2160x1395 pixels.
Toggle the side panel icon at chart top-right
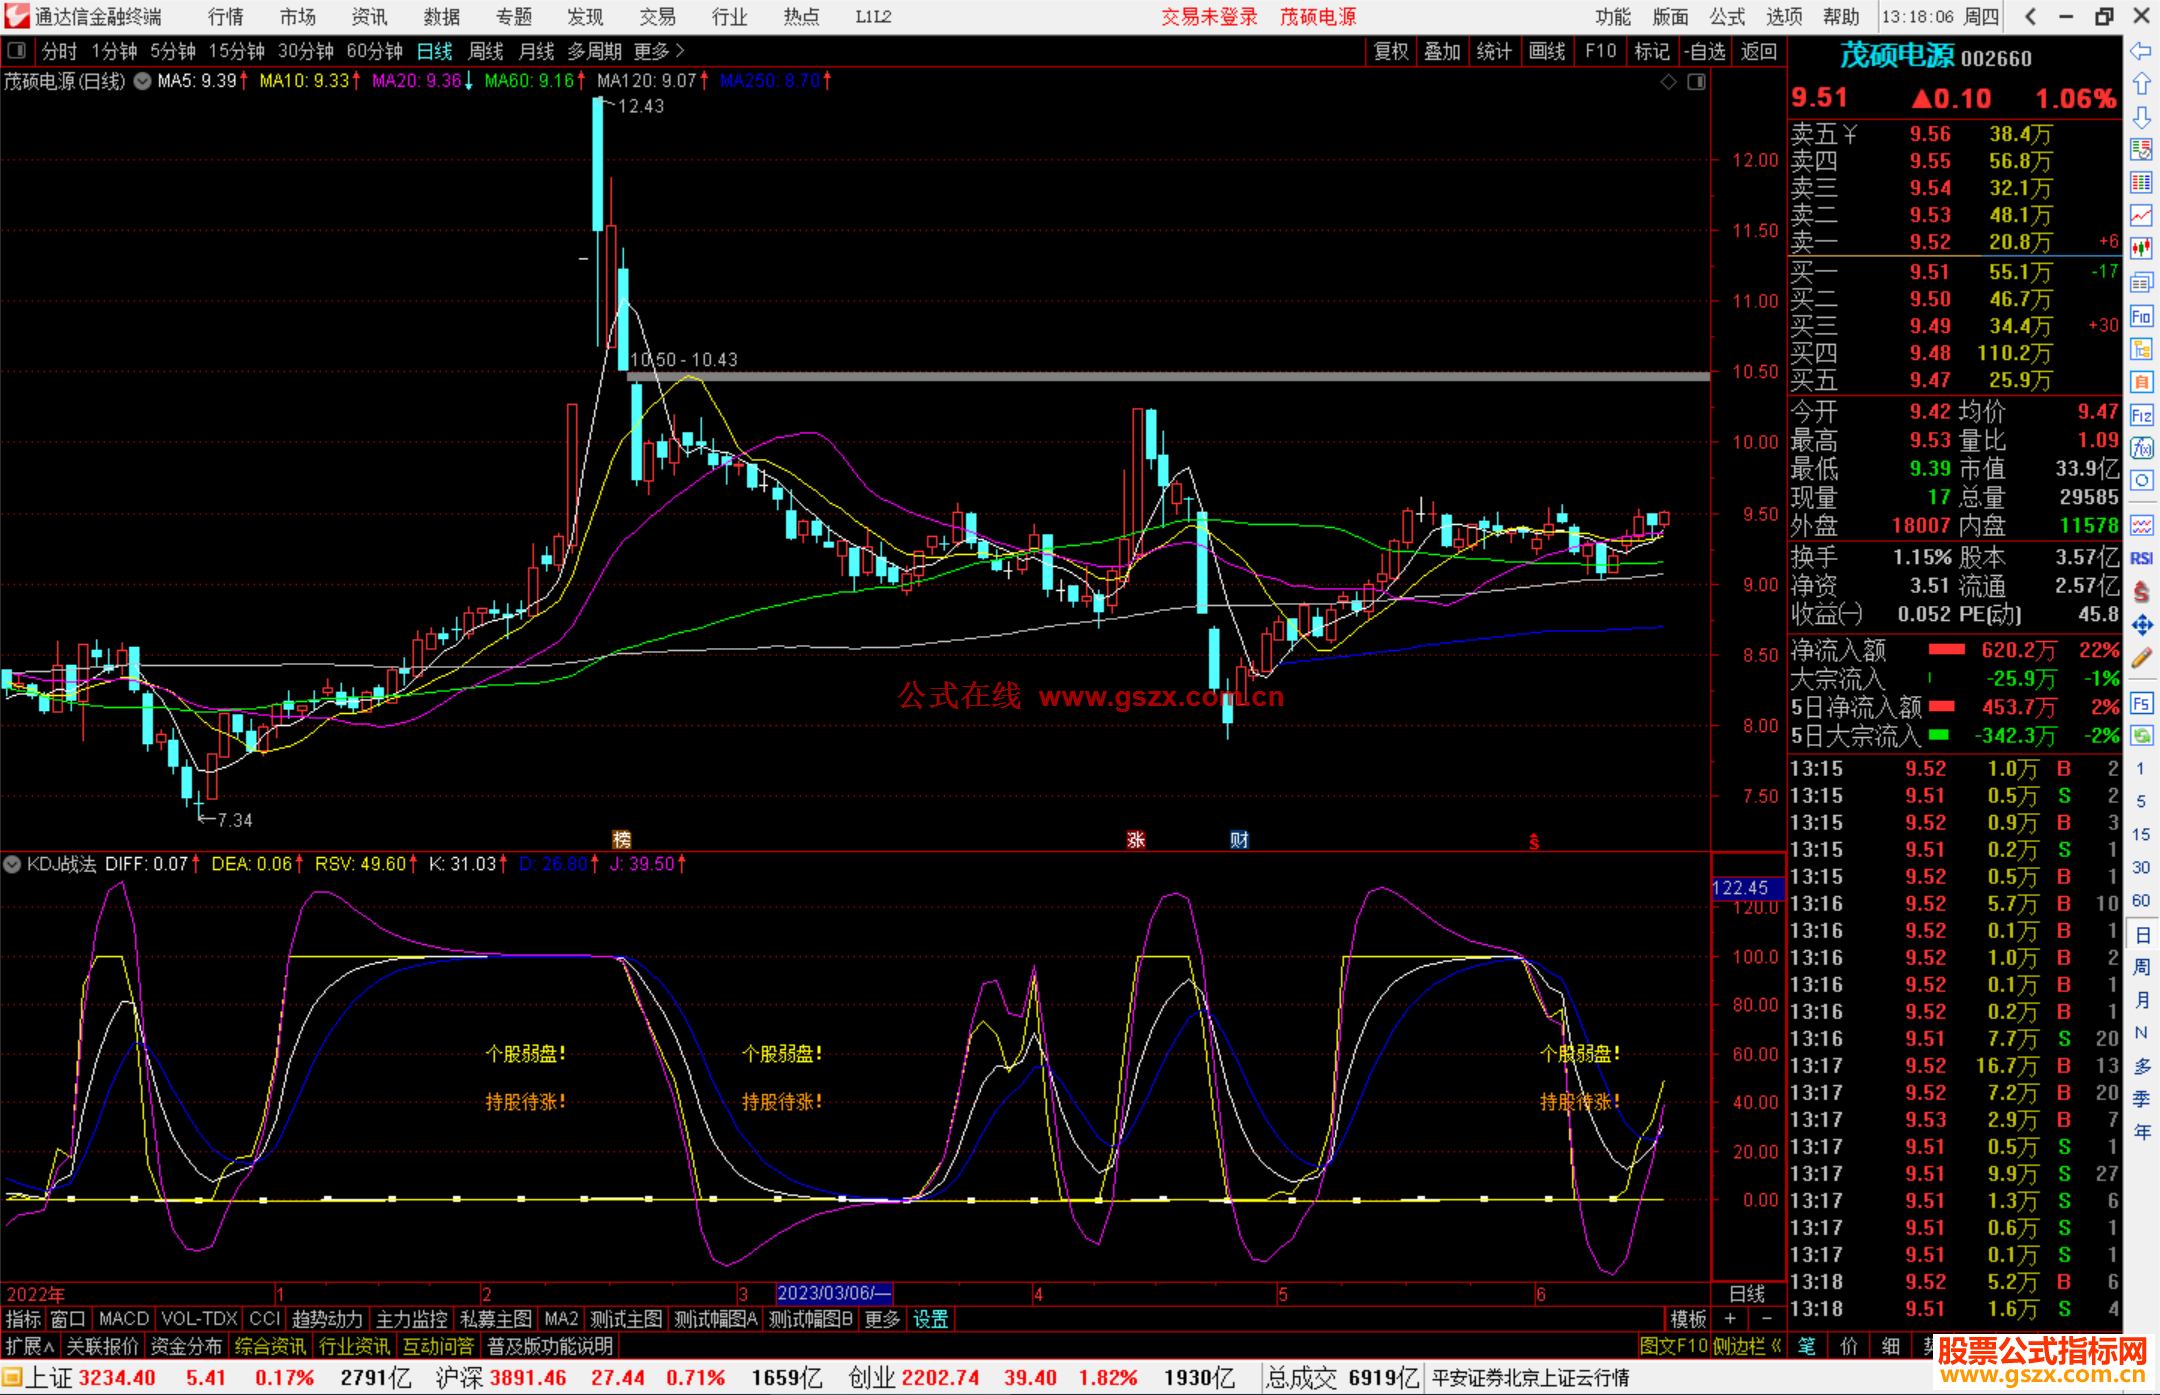click(1696, 82)
